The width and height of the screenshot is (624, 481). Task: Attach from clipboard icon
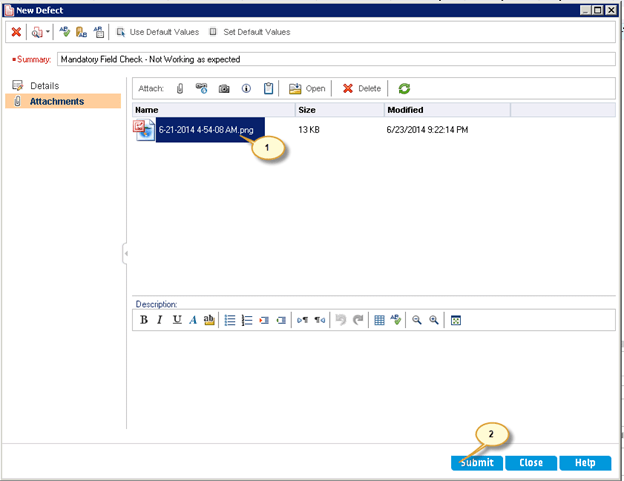[268, 88]
